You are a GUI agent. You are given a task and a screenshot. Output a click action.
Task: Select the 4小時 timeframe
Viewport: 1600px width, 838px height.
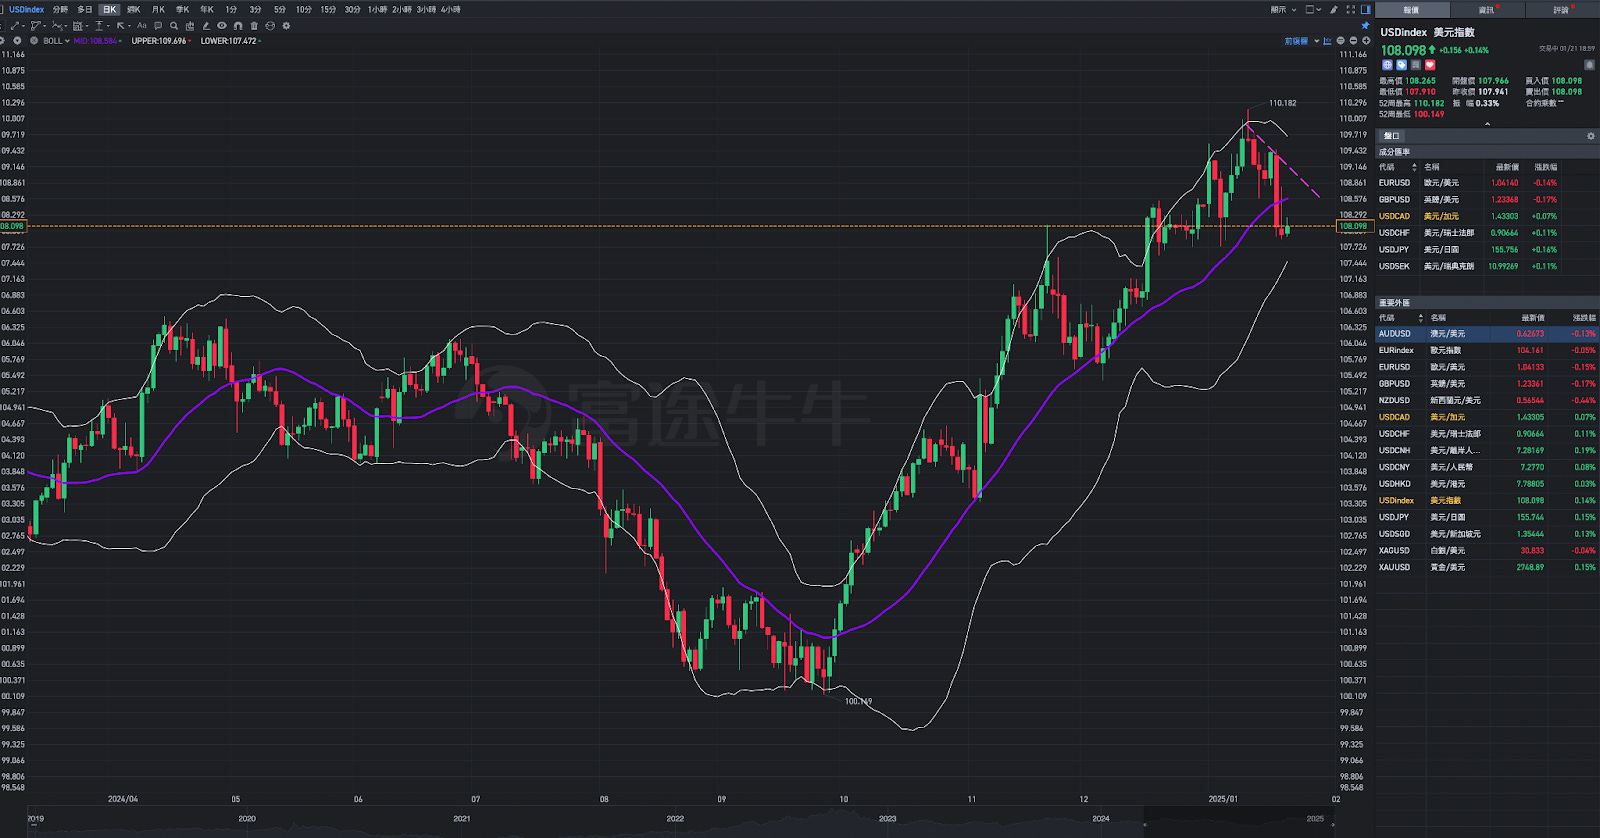click(450, 10)
